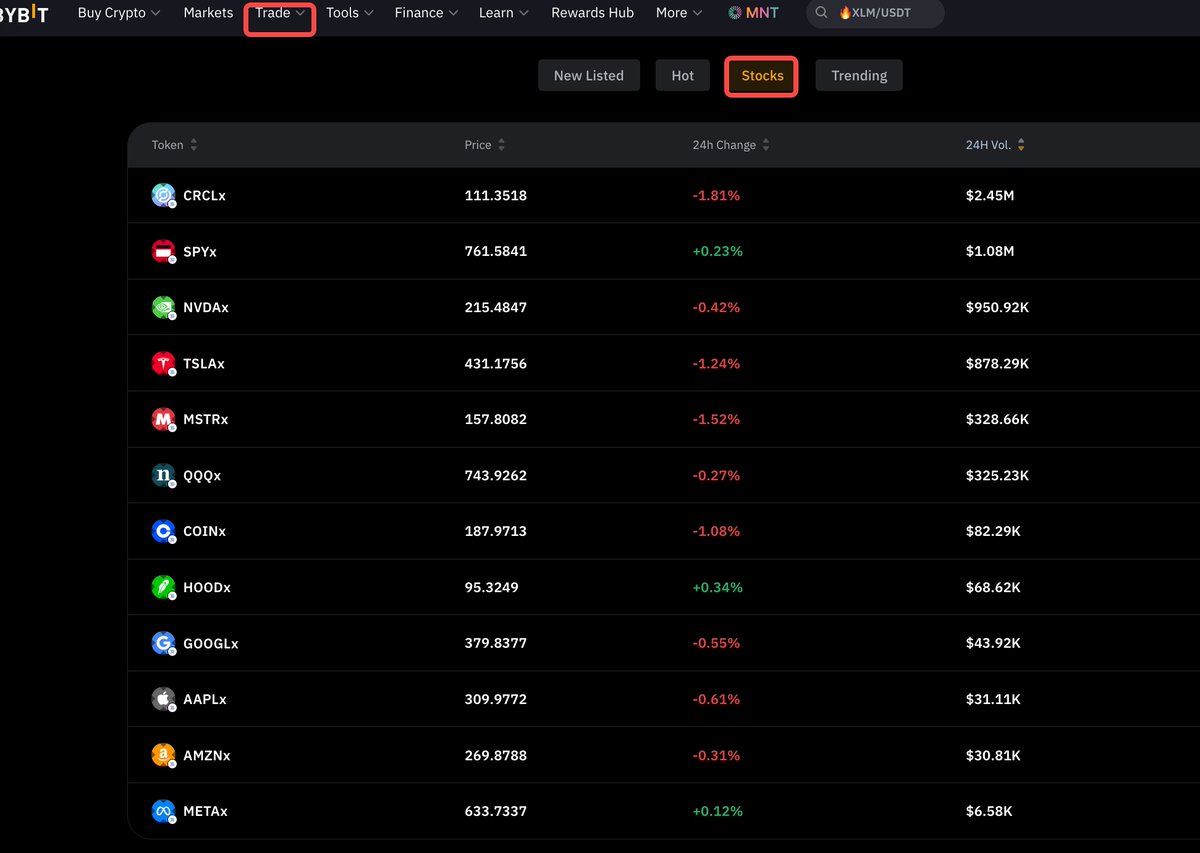Click the $2.45M volume value
1200x853 pixels.
(x=990, y=196)
